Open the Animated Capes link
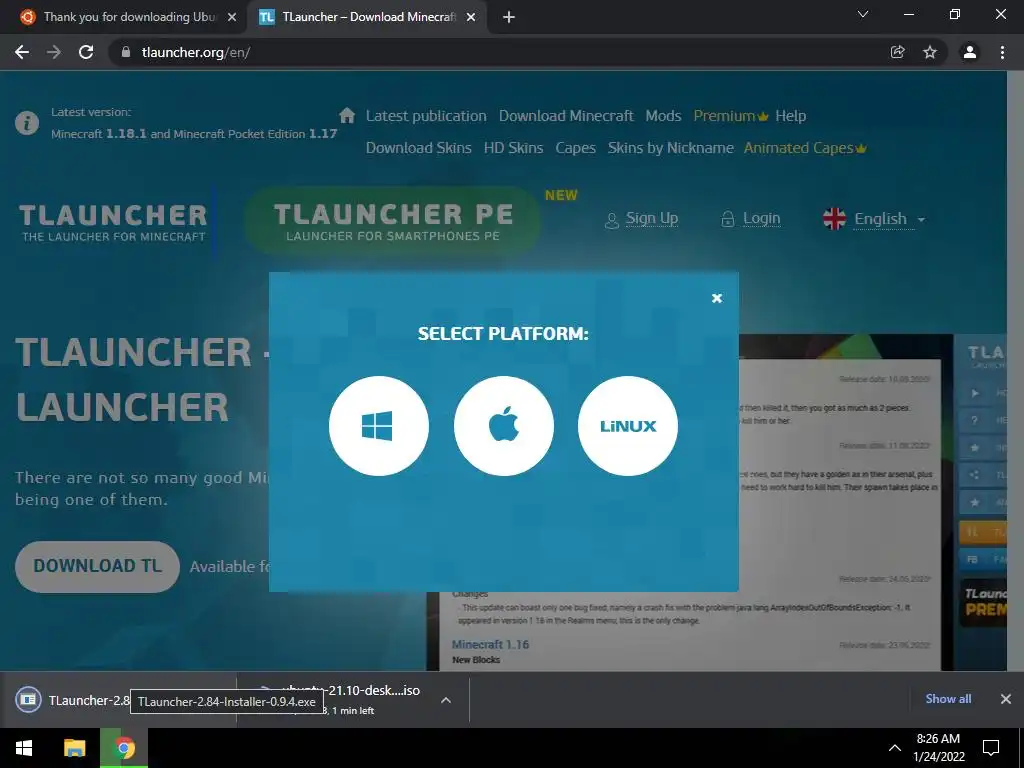Screen dimensions: 1024x768 [x=805, y=148]
